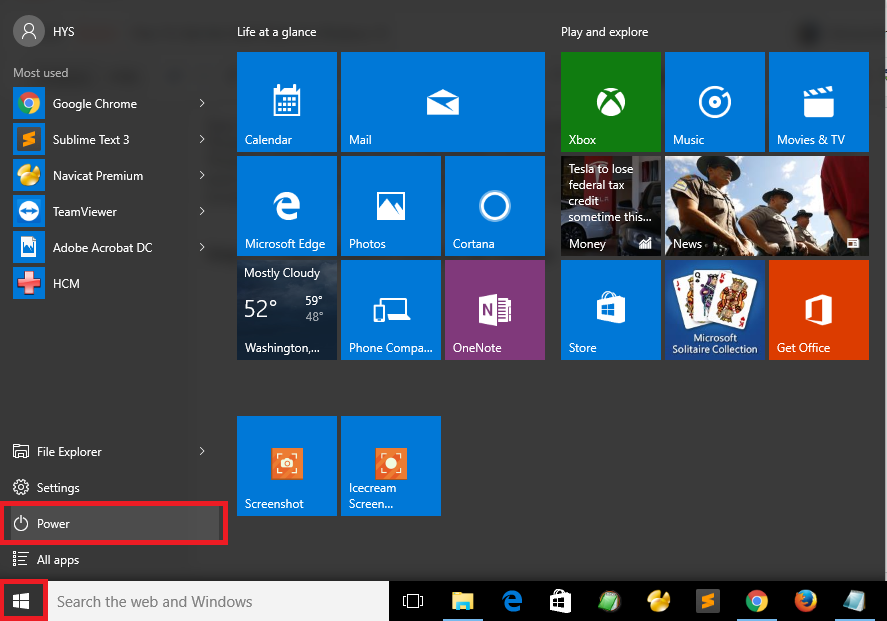Open the Calendar tile

click(287, 102)
